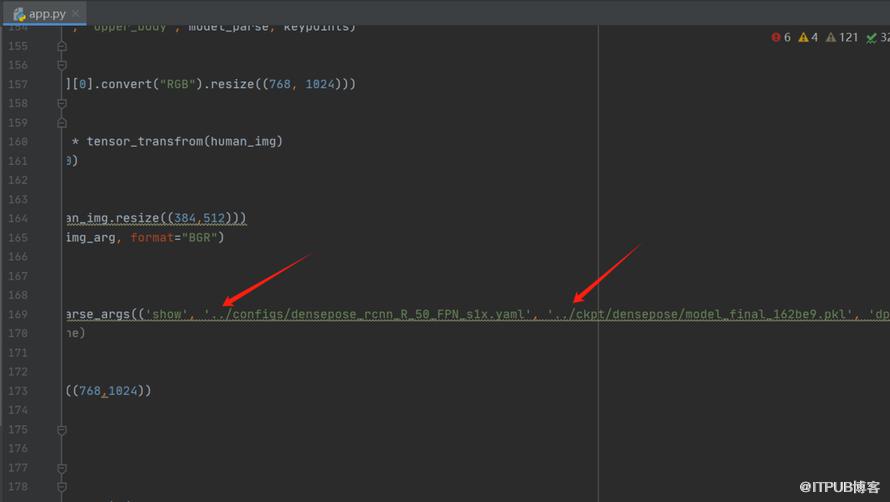890x502 pixels.
Task: Click line number 173 in the gutter
Action: click(x=18, y=391)
